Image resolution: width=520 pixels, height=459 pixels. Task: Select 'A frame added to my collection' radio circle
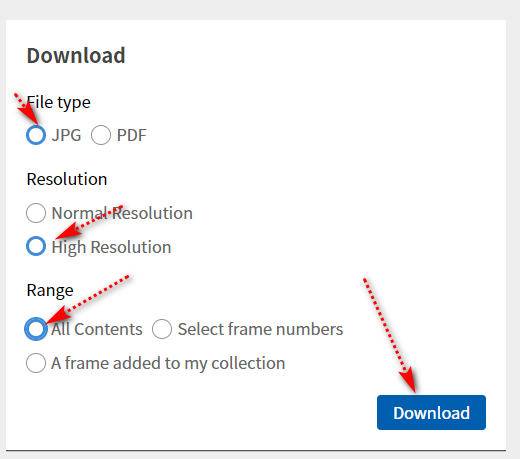pos(36,363)
